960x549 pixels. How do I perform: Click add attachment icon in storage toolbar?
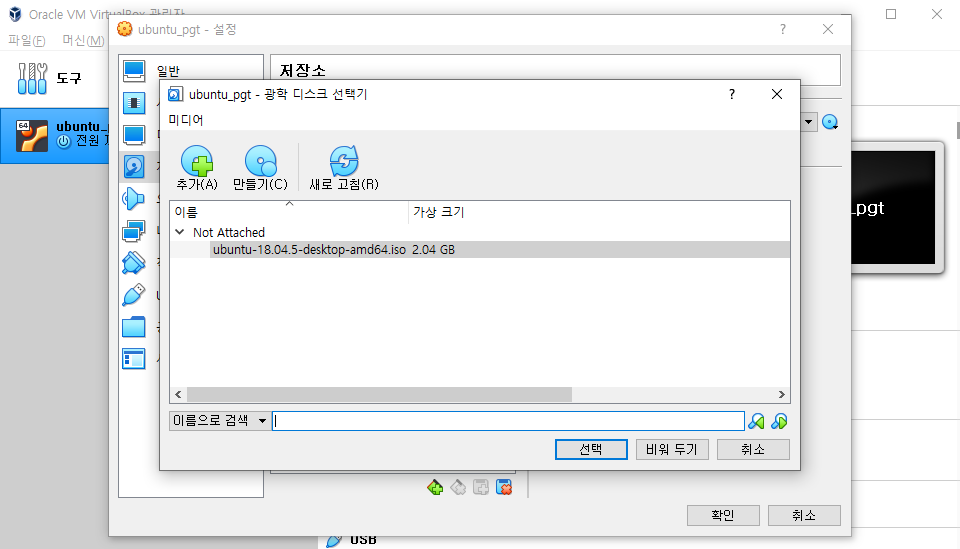(481, 487)
